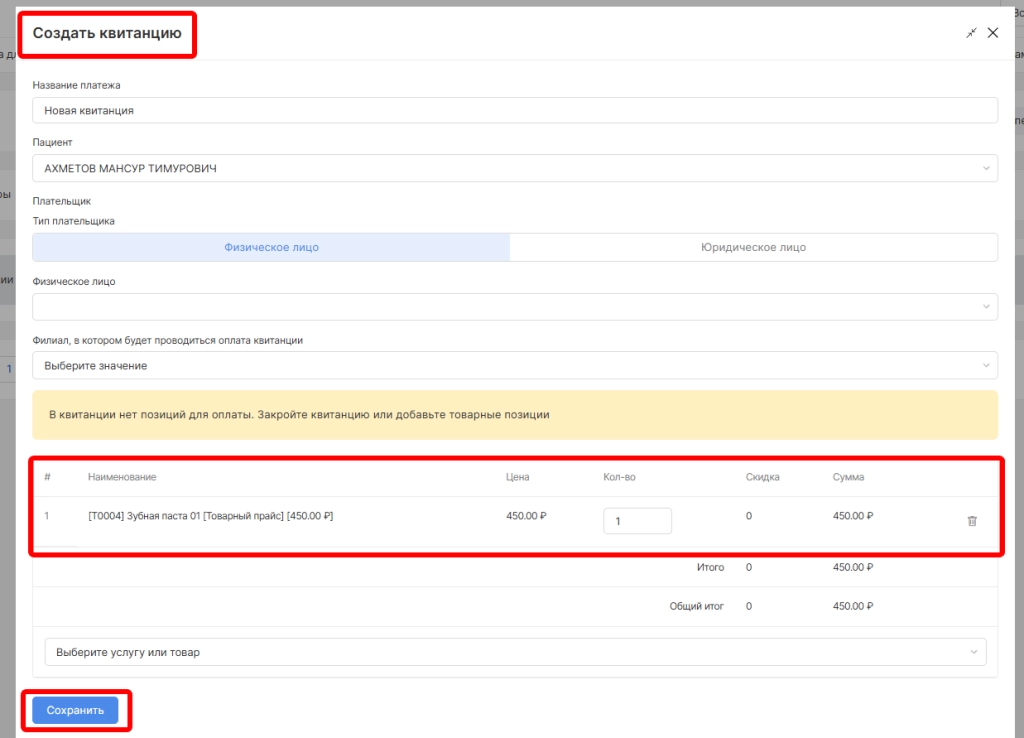This screenshot has width=1024, height=738.
Task: Click the Скидка column header
Action: point(762,477)
